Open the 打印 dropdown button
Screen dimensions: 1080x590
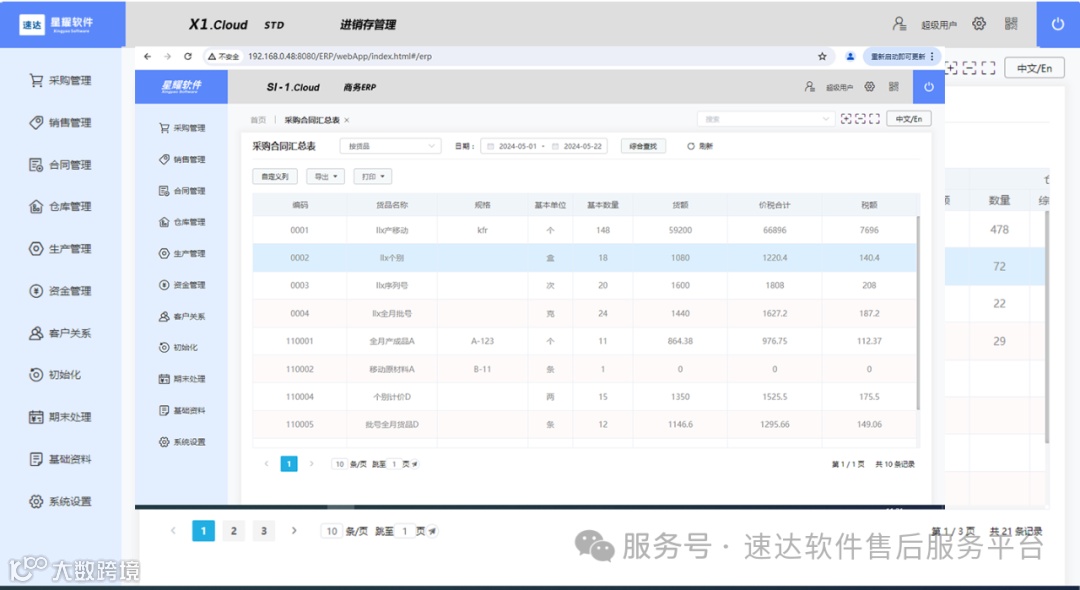click(373, 177)
